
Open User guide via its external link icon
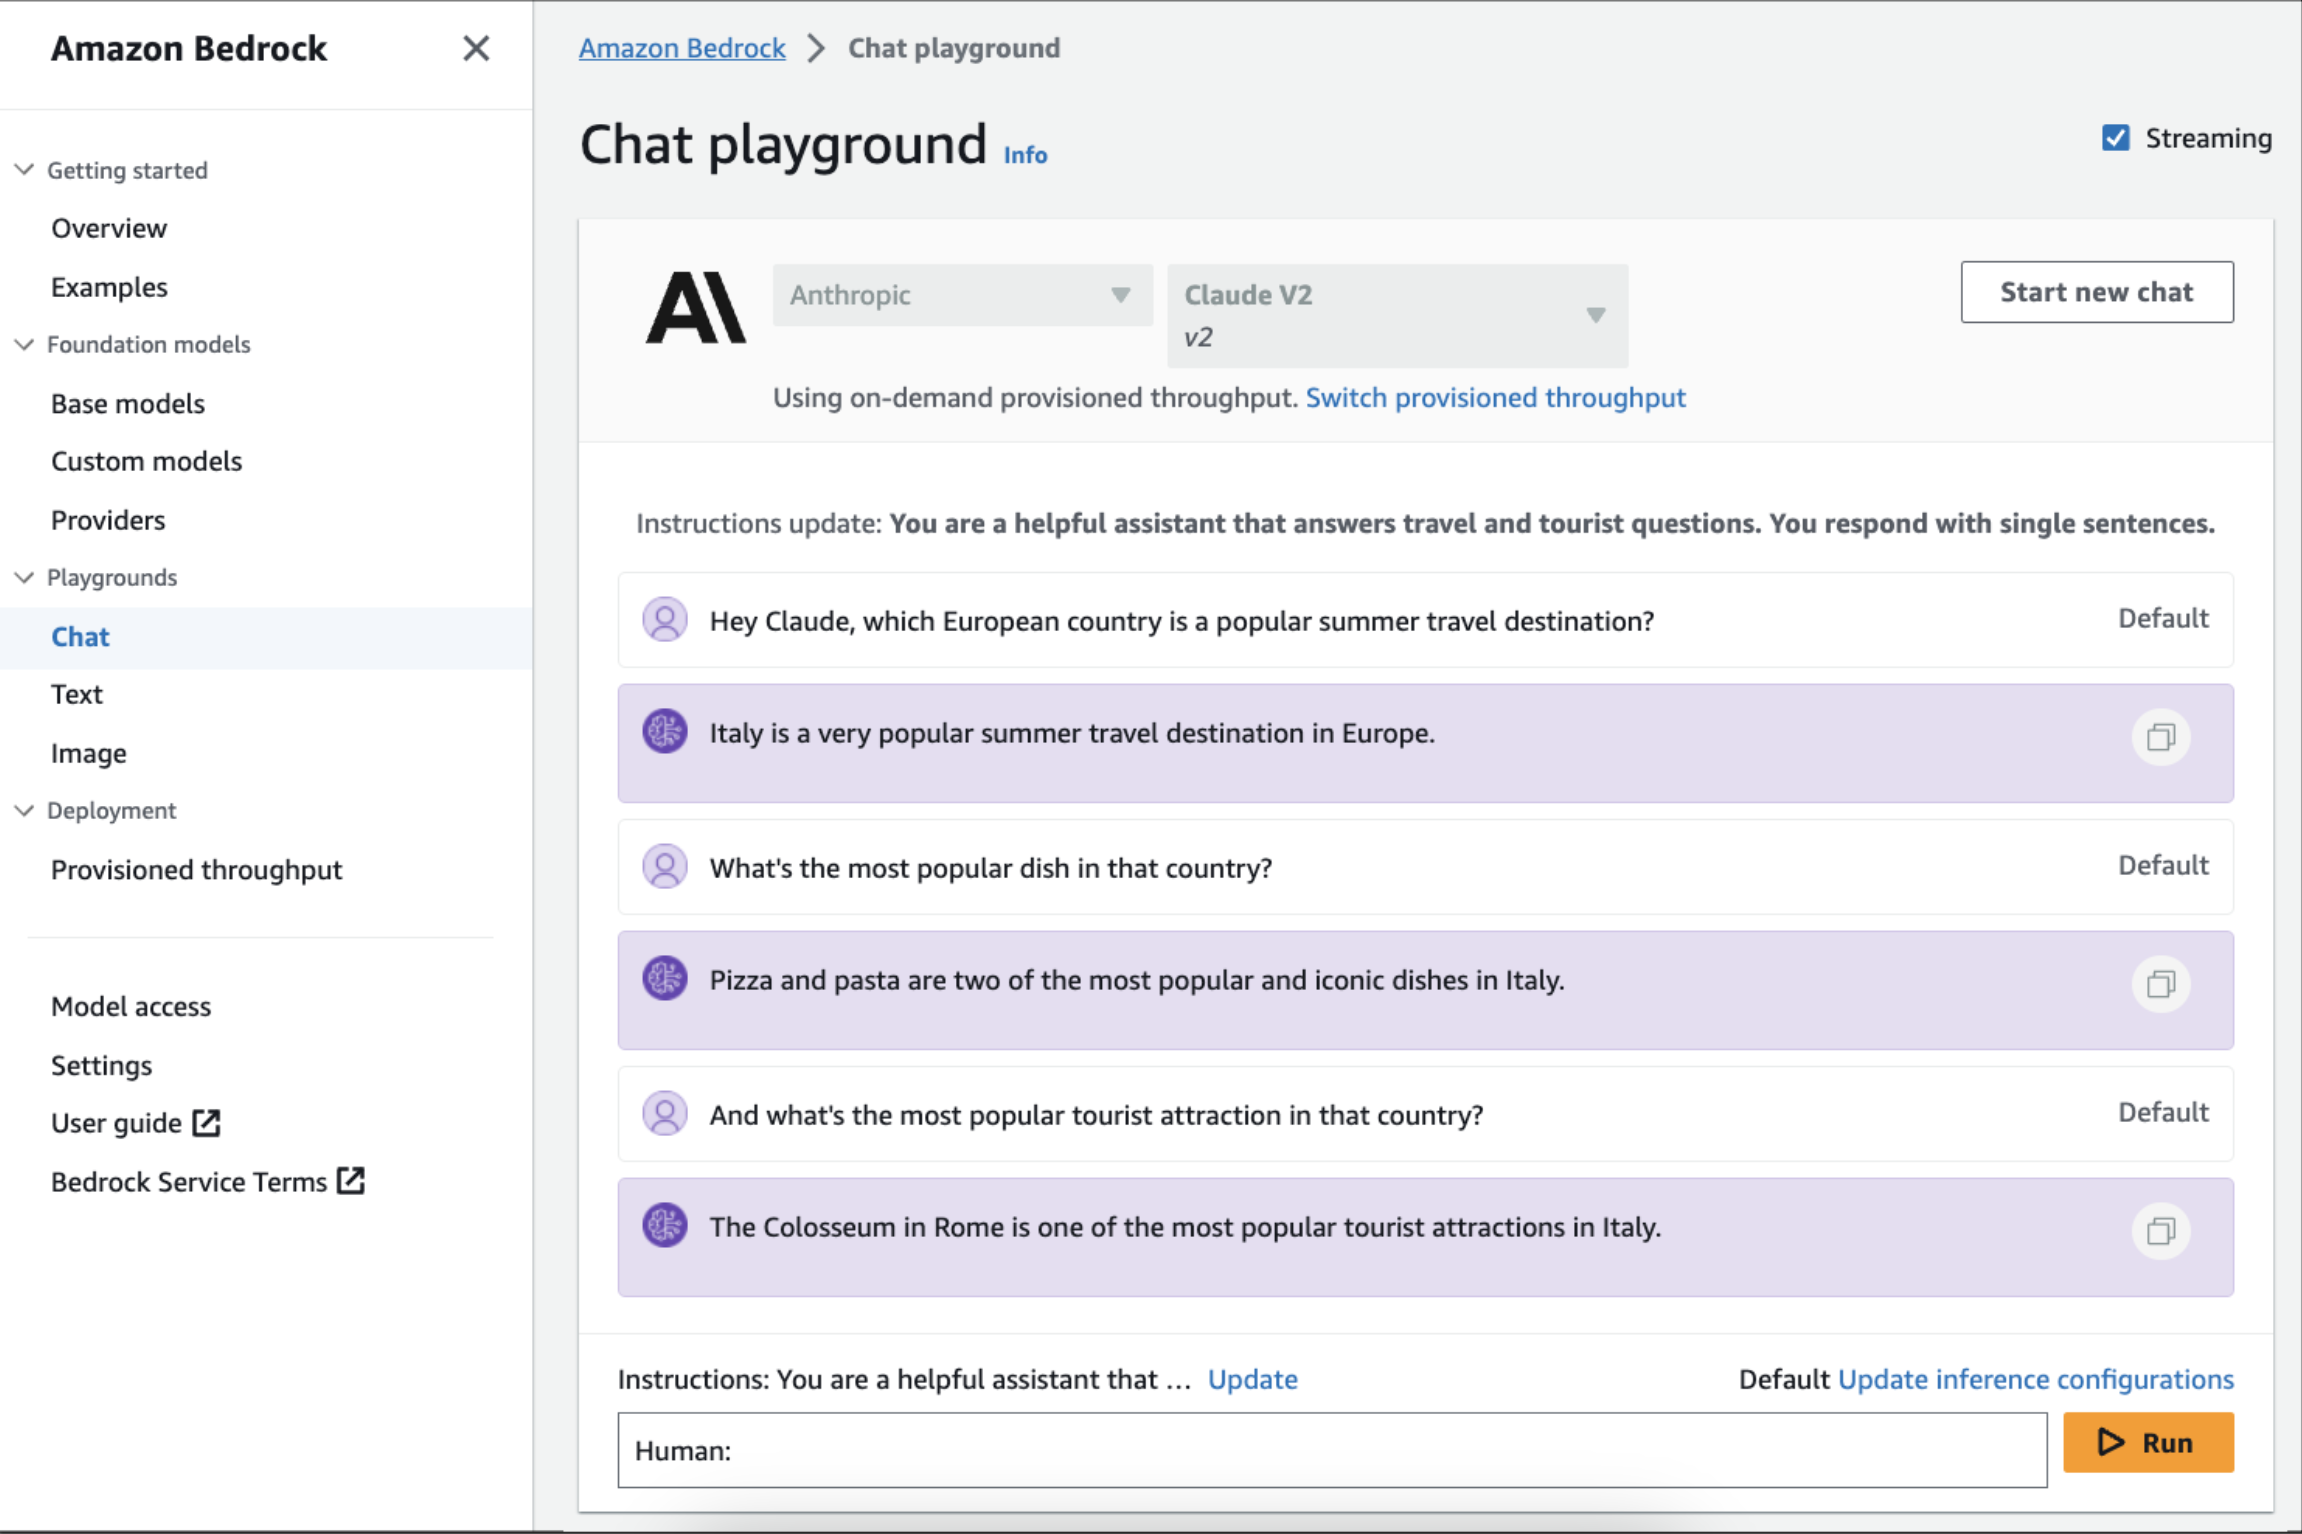tap(206, 1121)
